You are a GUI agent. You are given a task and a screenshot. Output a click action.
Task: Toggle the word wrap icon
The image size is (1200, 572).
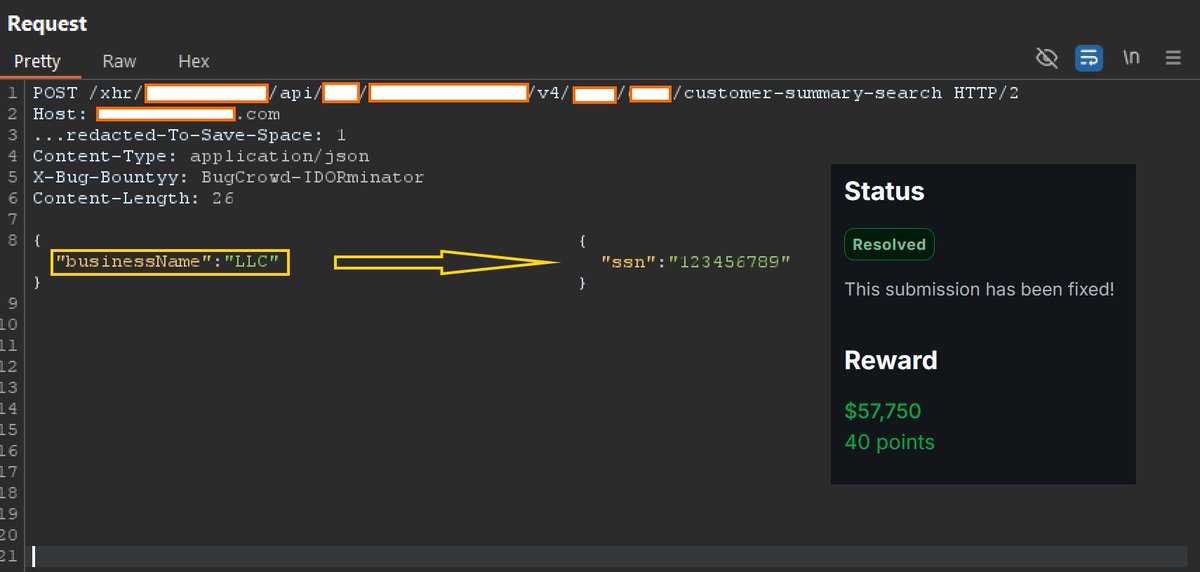click(1089, 58)
